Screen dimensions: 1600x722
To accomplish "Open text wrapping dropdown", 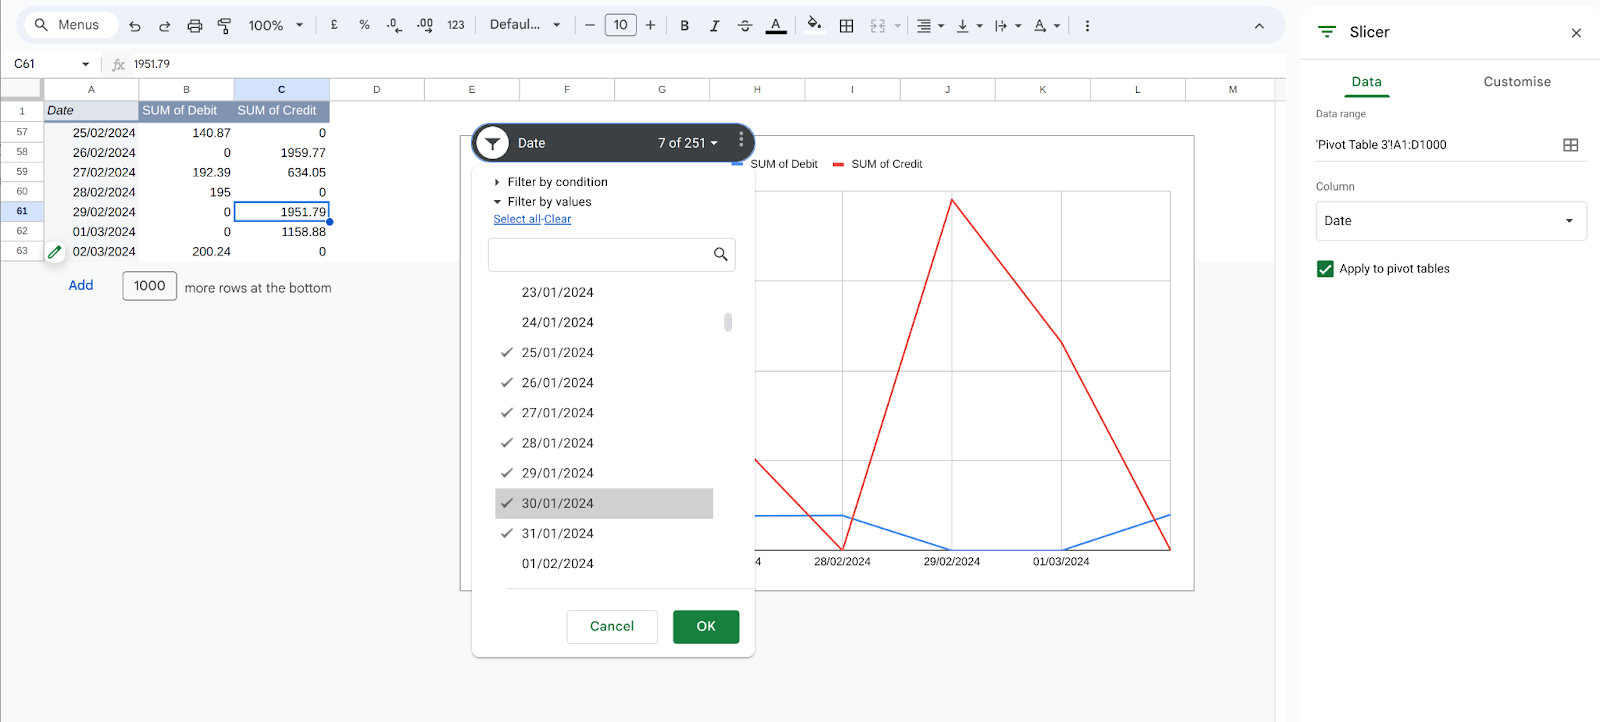I will point(1007,26).
